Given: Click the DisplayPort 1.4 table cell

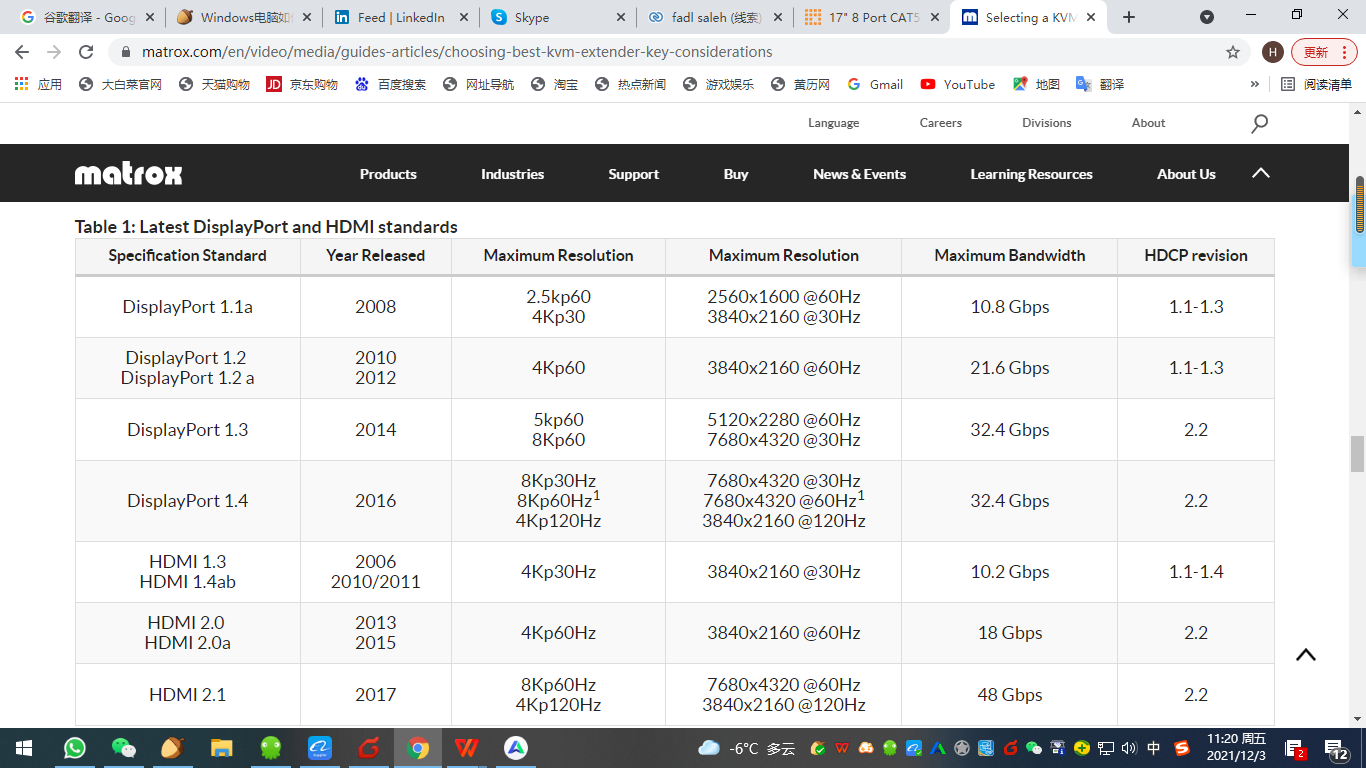Looking at the screenshot, I should click(188, 501).
